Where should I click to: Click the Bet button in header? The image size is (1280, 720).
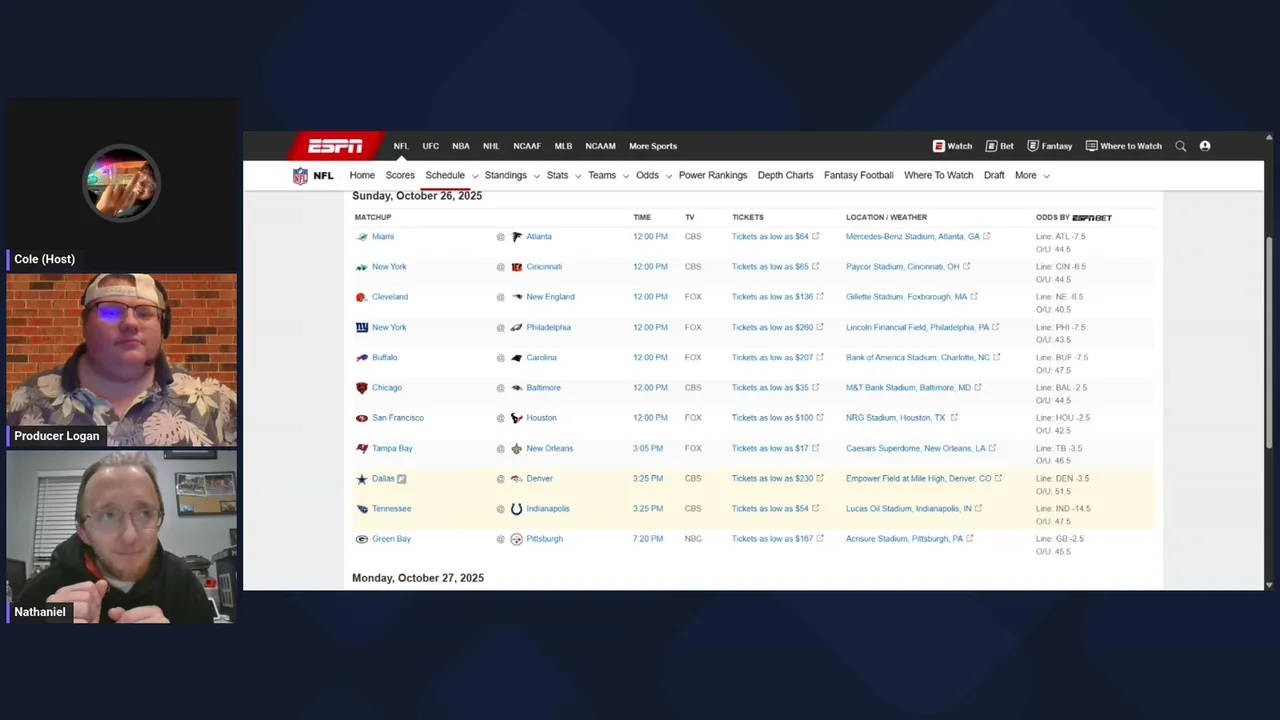click(1000, 146)
